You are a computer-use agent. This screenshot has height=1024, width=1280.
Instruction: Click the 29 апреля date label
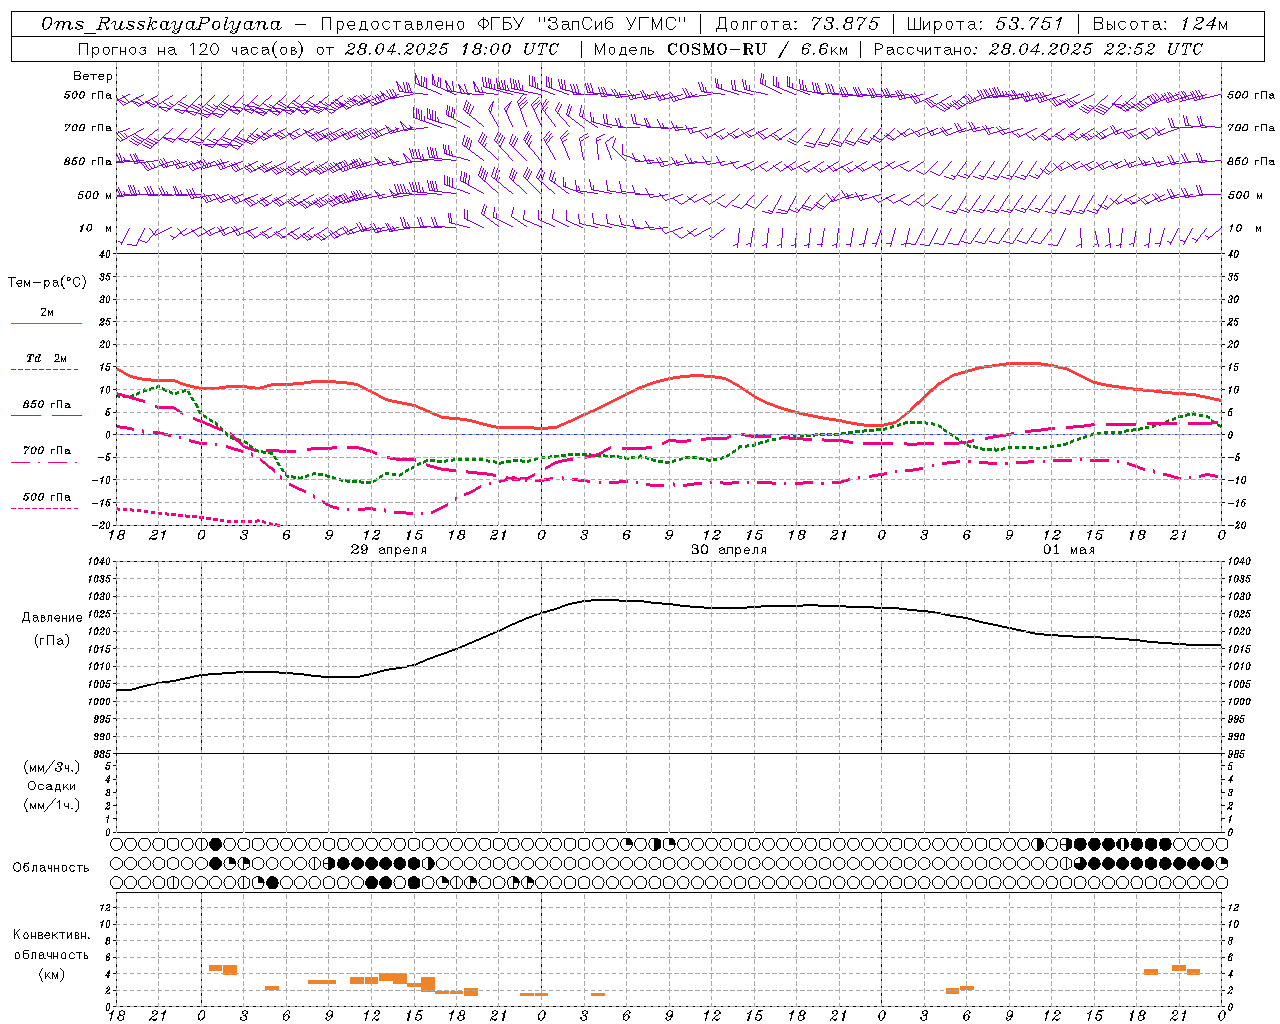click(x=389, y=550)
